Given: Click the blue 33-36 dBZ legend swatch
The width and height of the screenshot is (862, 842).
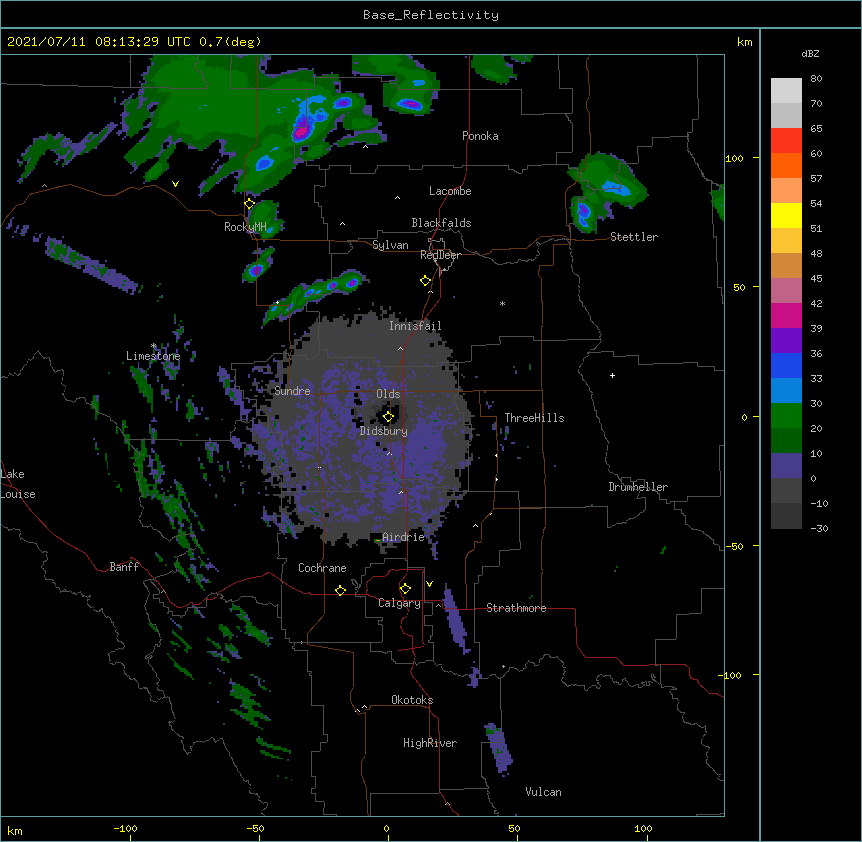Looking at the screenshot, I should click(786, 365).
